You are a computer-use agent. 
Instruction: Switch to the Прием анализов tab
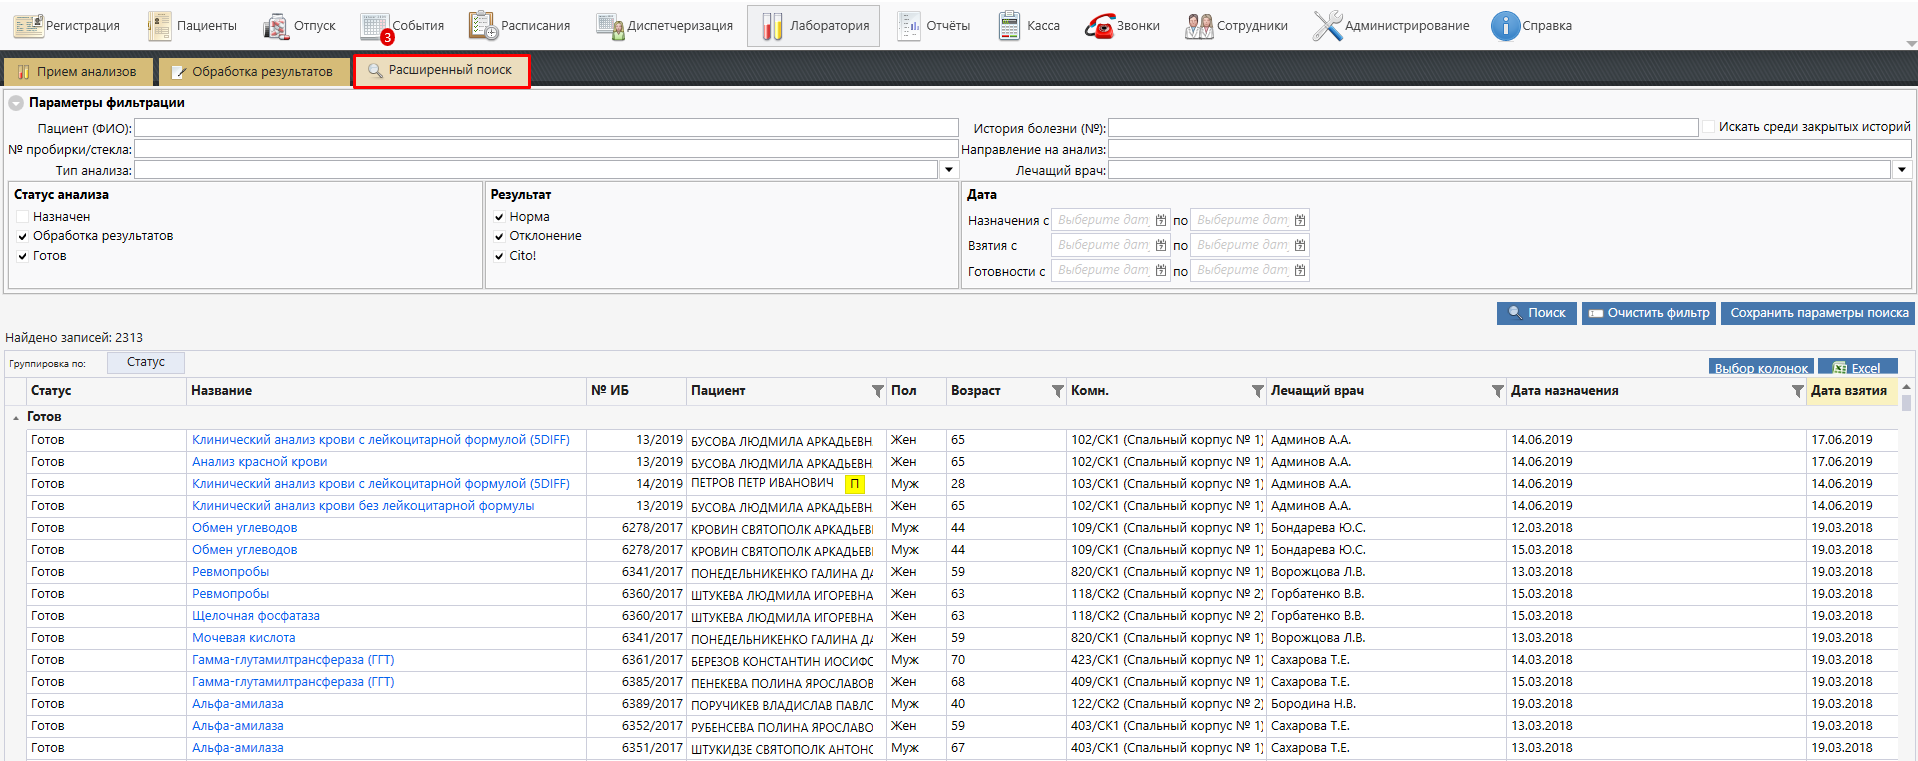click(x=78, y=71)
